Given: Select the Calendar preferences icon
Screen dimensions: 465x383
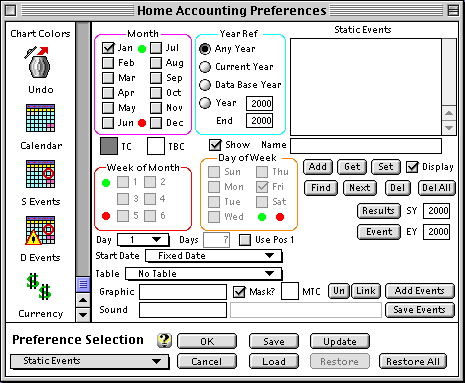Looking at the screenshot, I should (40, 118).
